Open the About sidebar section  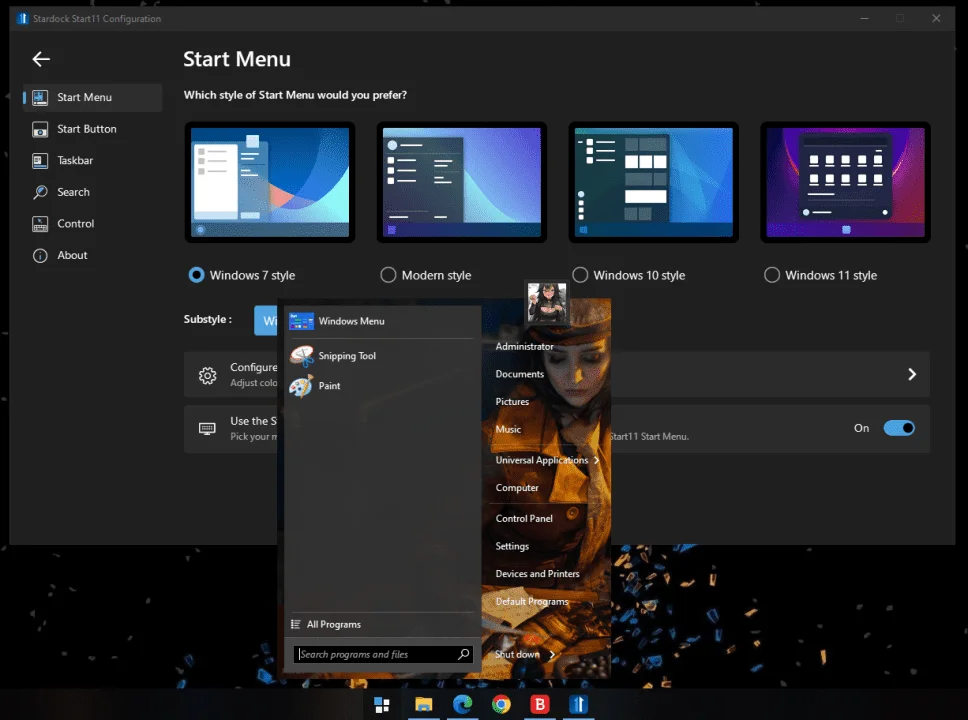93,255
